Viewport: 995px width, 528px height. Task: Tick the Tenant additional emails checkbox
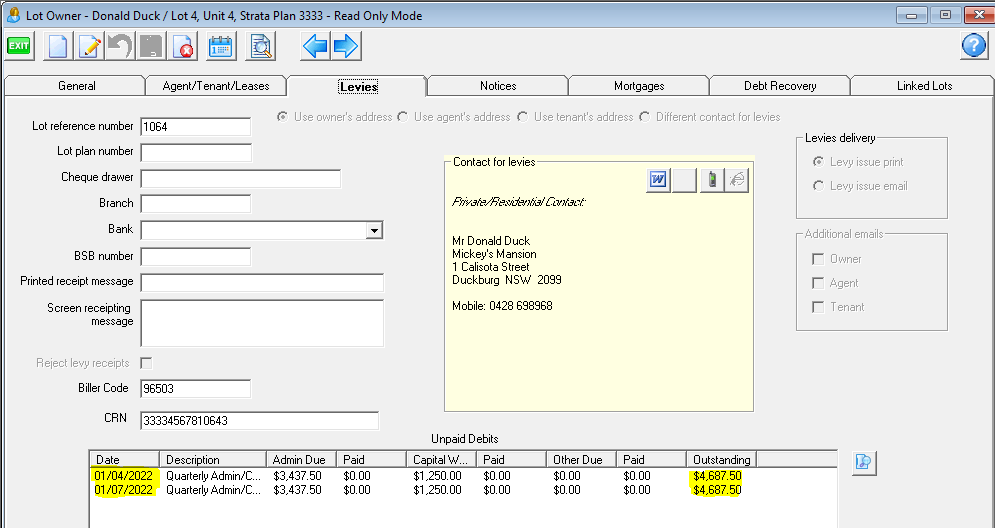pos(818,307)
